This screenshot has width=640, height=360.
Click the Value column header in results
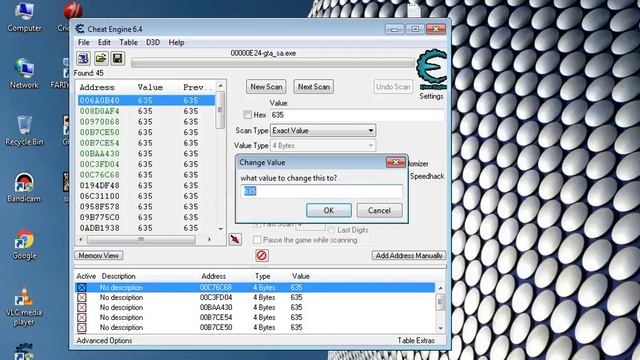tap(150, 87)
